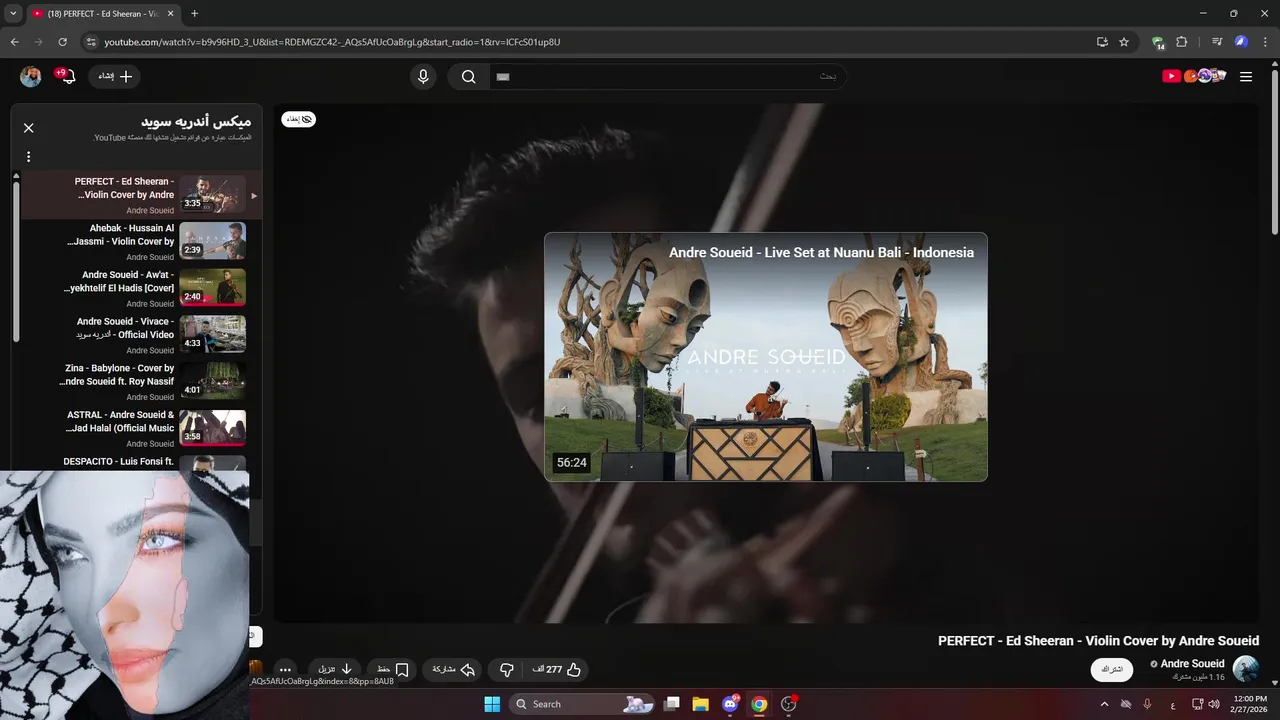Viewport: 1280px width, 720px height.
Task: Select DESPACITO - Luis Fonsi playlist title
Action: (x=118, y=462)
